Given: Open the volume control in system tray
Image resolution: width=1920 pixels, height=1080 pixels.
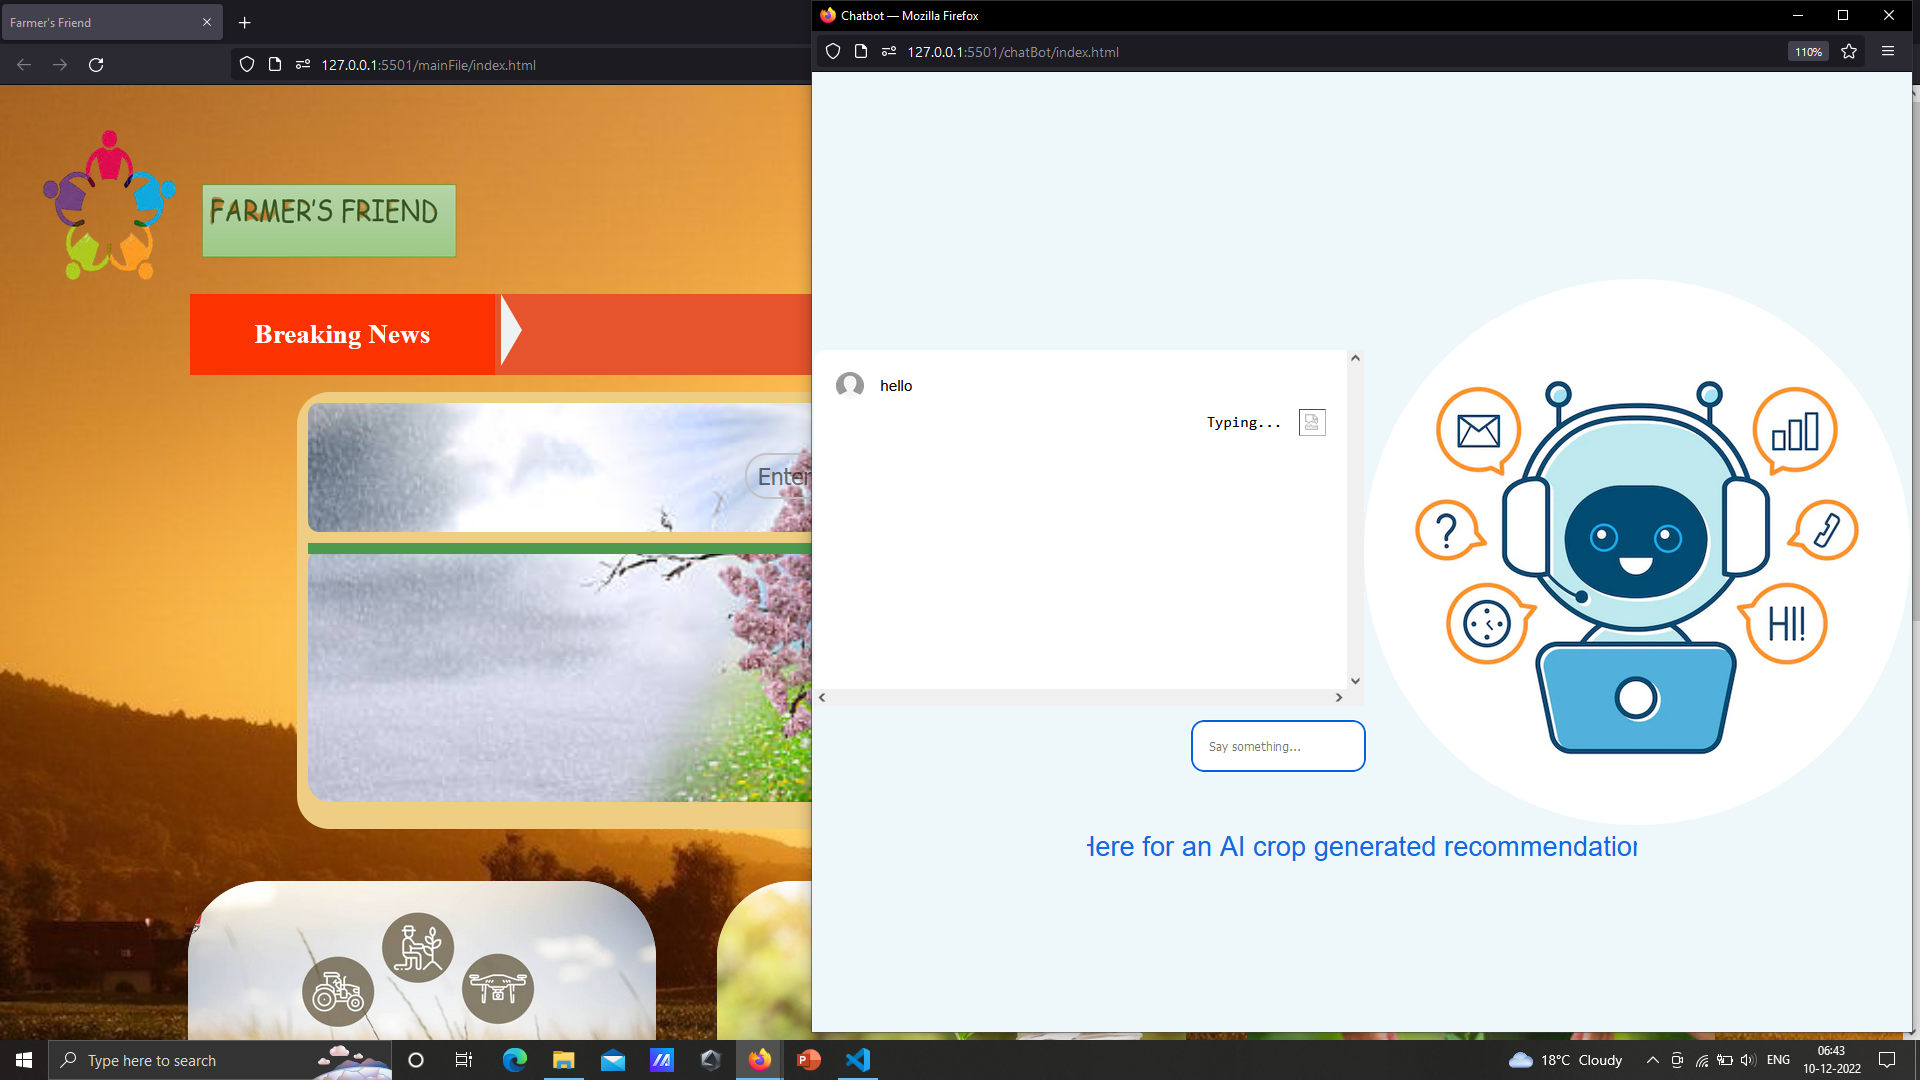Looking at the screenshot, I should [x=1748, y=1060].
